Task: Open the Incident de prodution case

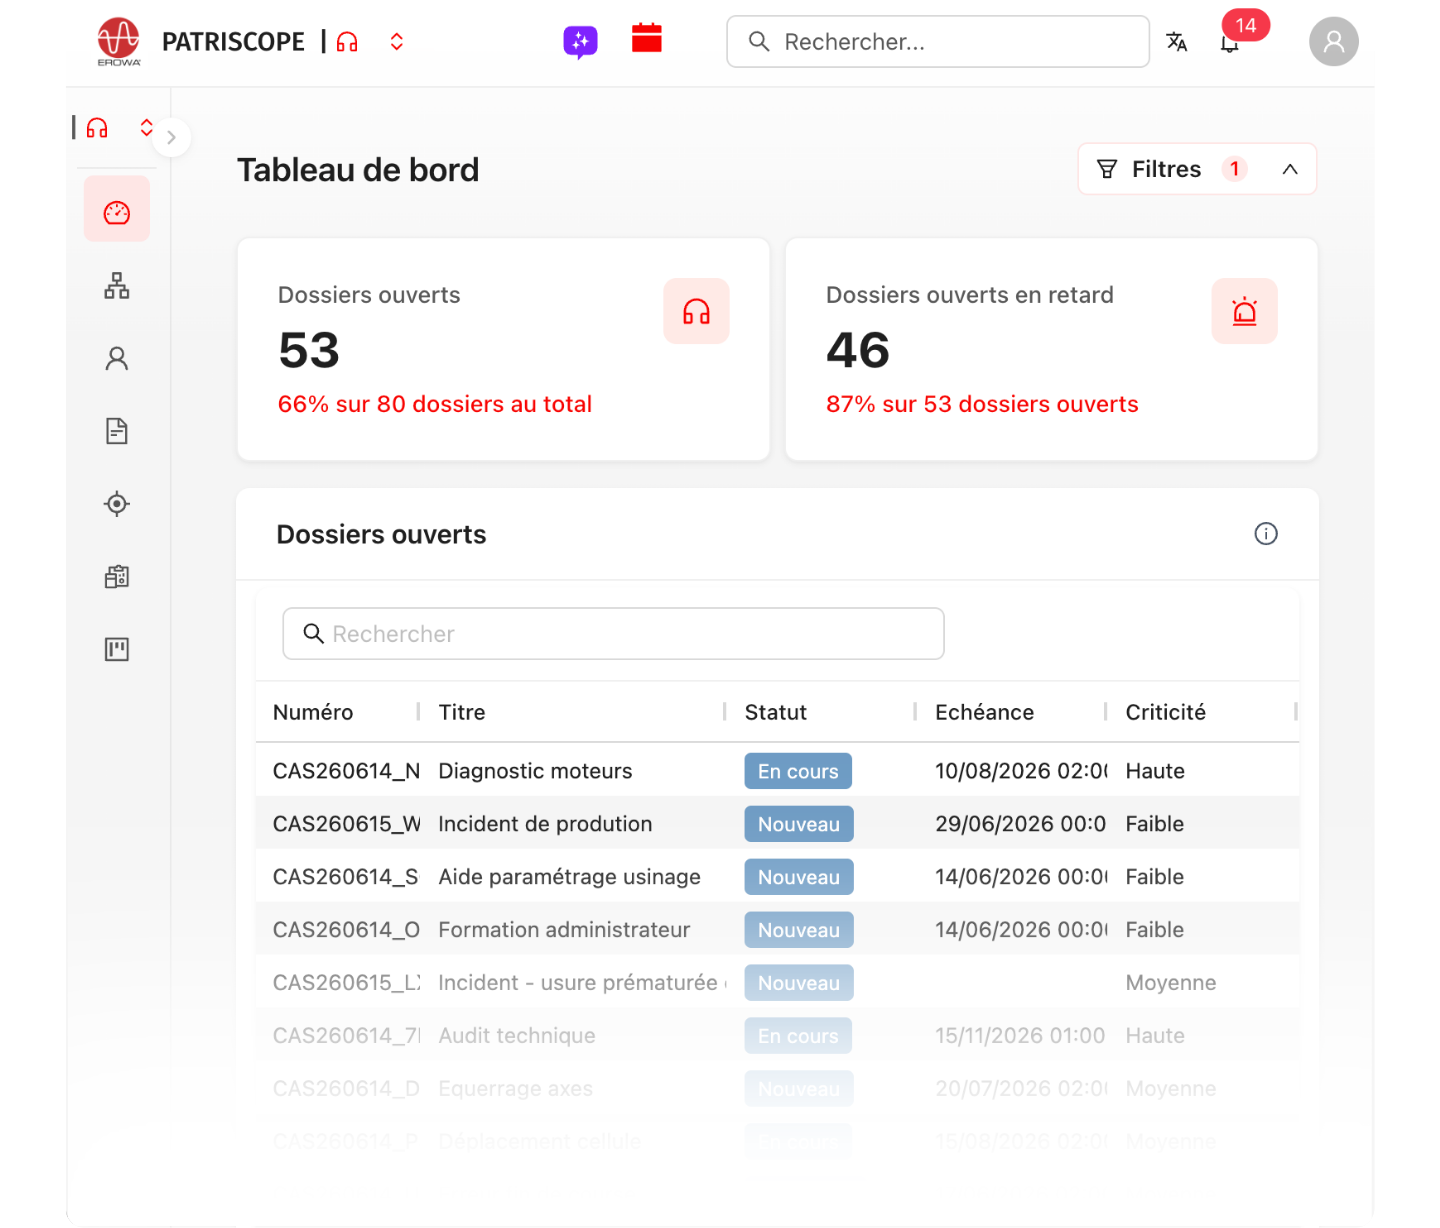Action: 778,824
